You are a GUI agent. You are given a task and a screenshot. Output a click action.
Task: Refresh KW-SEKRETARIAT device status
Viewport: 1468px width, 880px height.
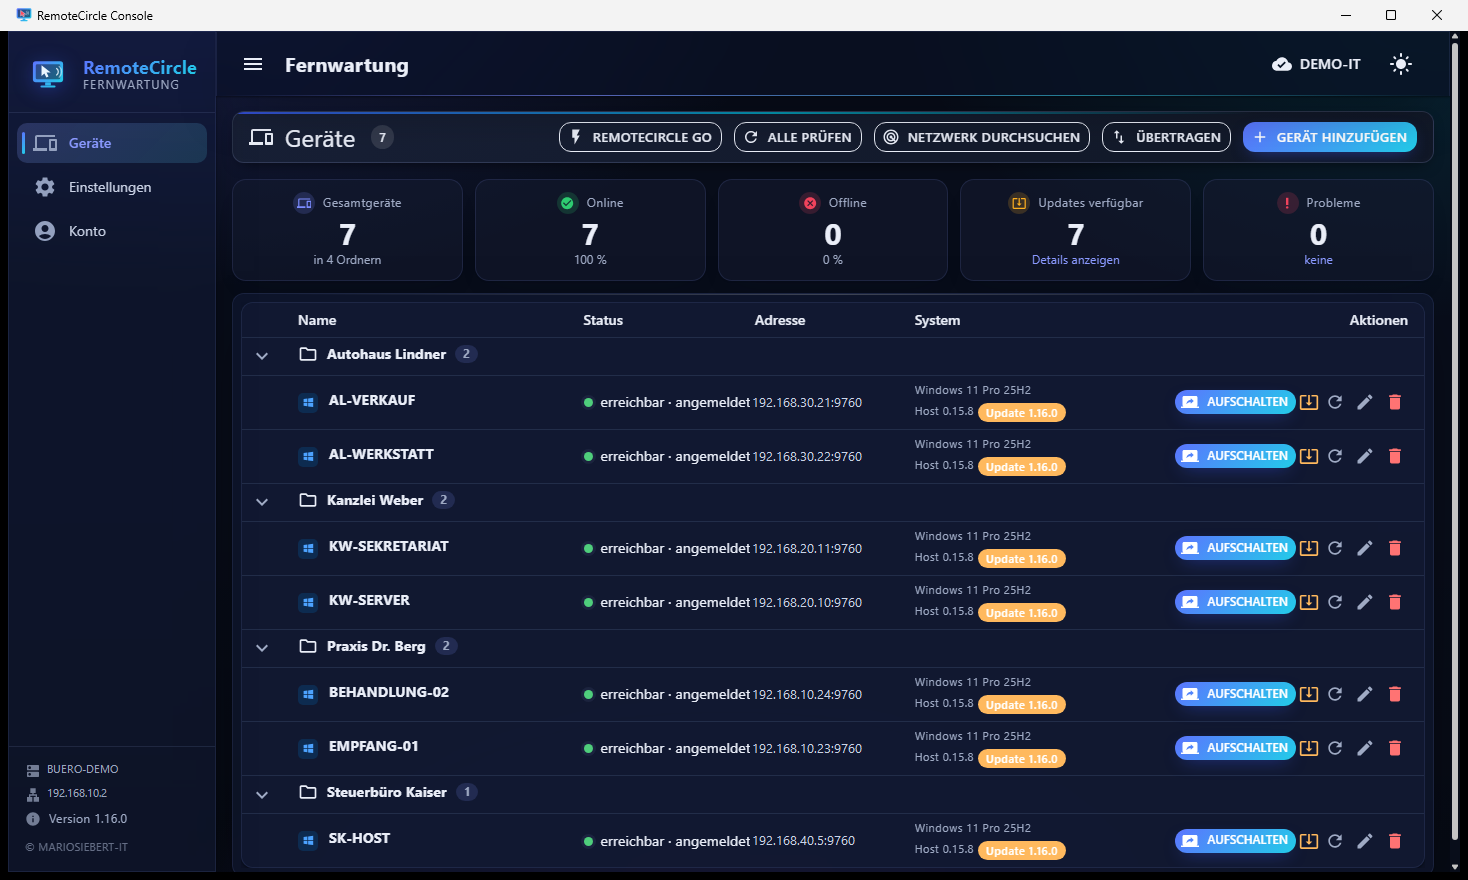click(x=1335, y=548)
